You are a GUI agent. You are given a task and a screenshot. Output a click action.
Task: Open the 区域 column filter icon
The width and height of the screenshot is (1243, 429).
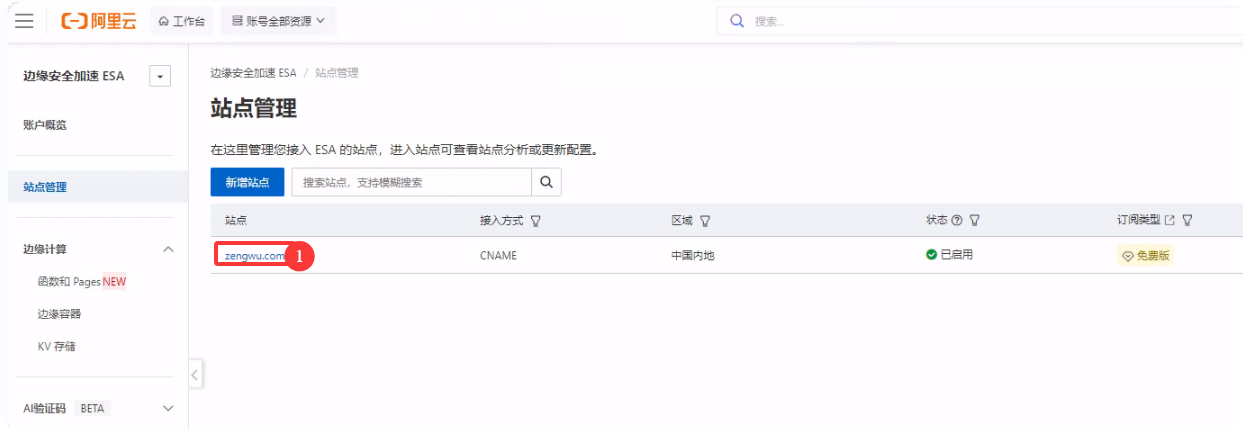coord(706,220)
